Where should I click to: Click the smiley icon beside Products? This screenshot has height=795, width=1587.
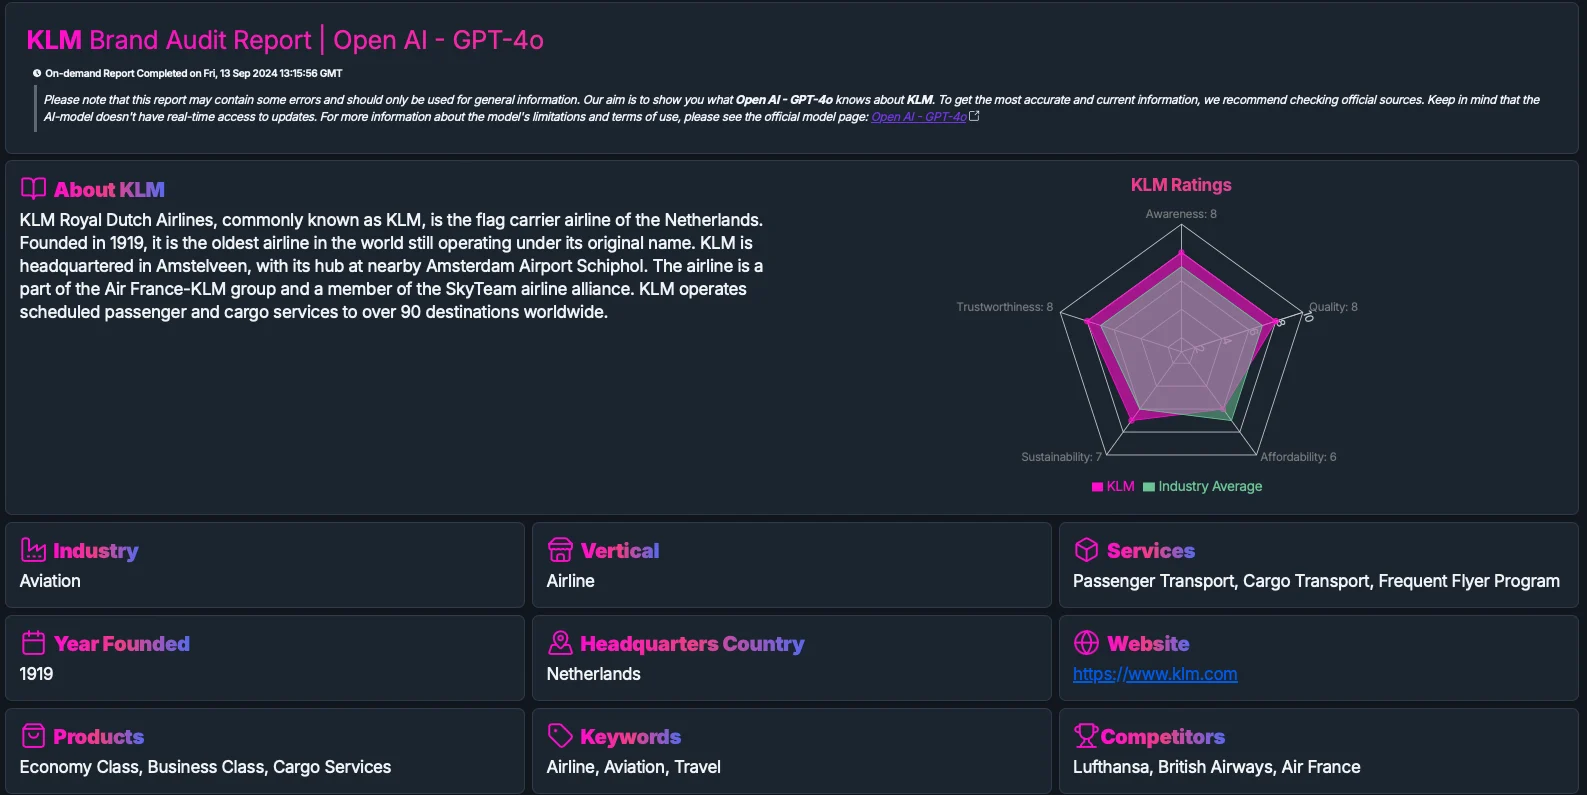pyautogui.click(x=32, y=735)
